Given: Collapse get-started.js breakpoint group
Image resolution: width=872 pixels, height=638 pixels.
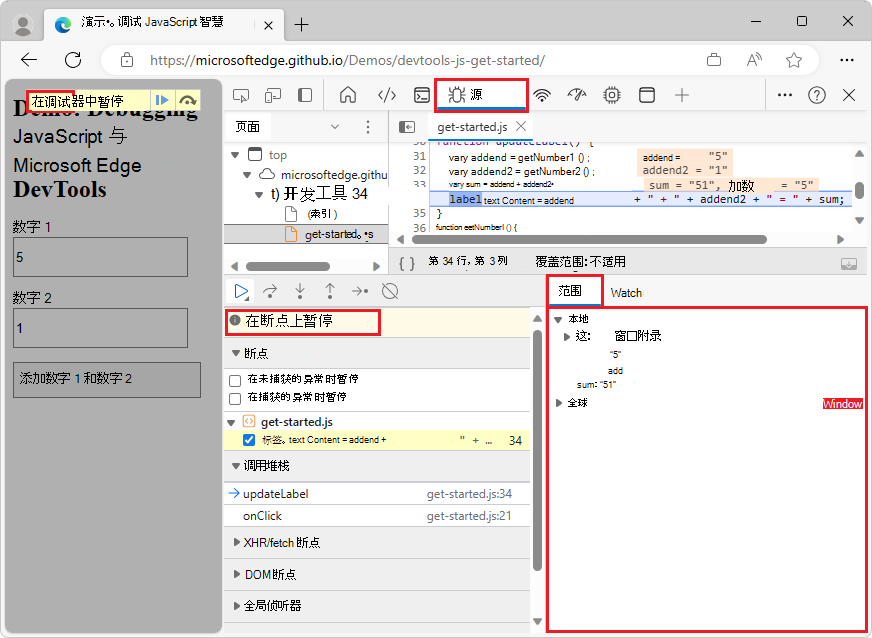Looking at the screenshot, I should click(231, 423).
